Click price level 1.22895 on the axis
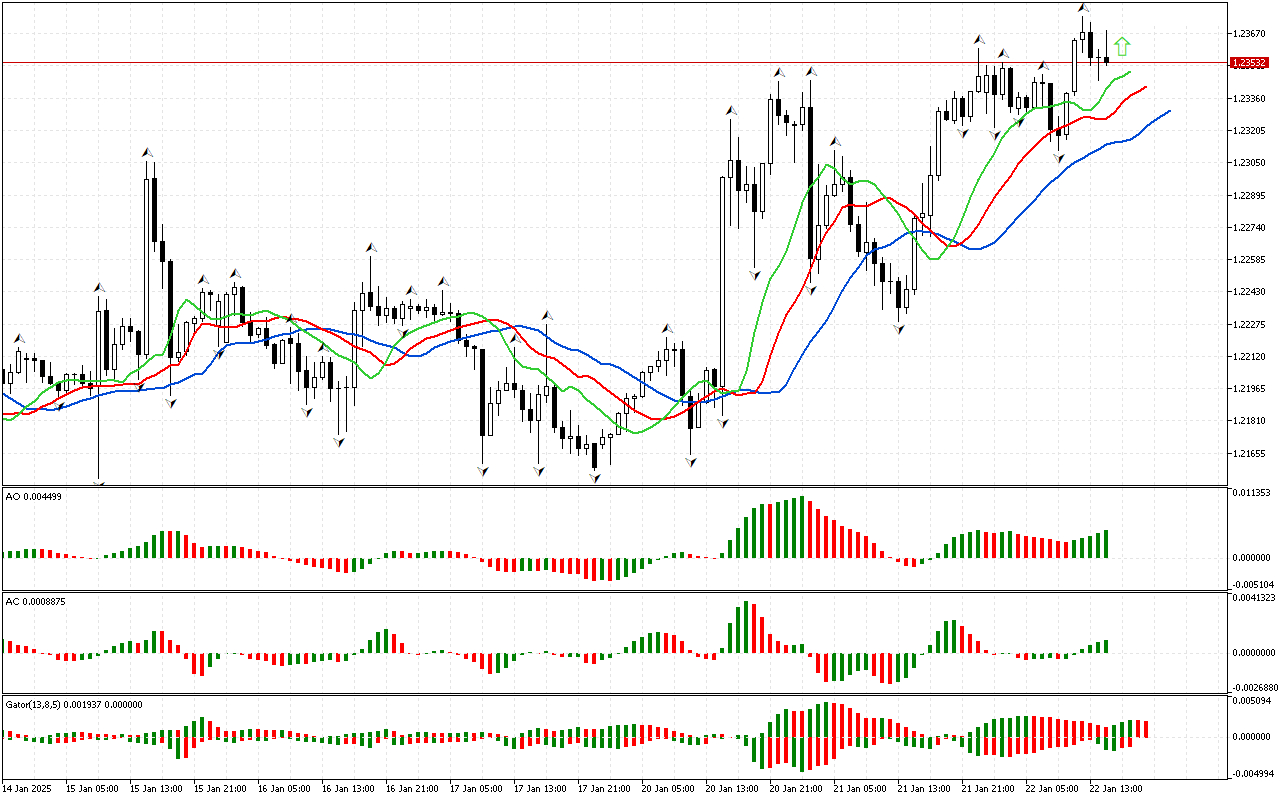 [x=1251, y=195]
